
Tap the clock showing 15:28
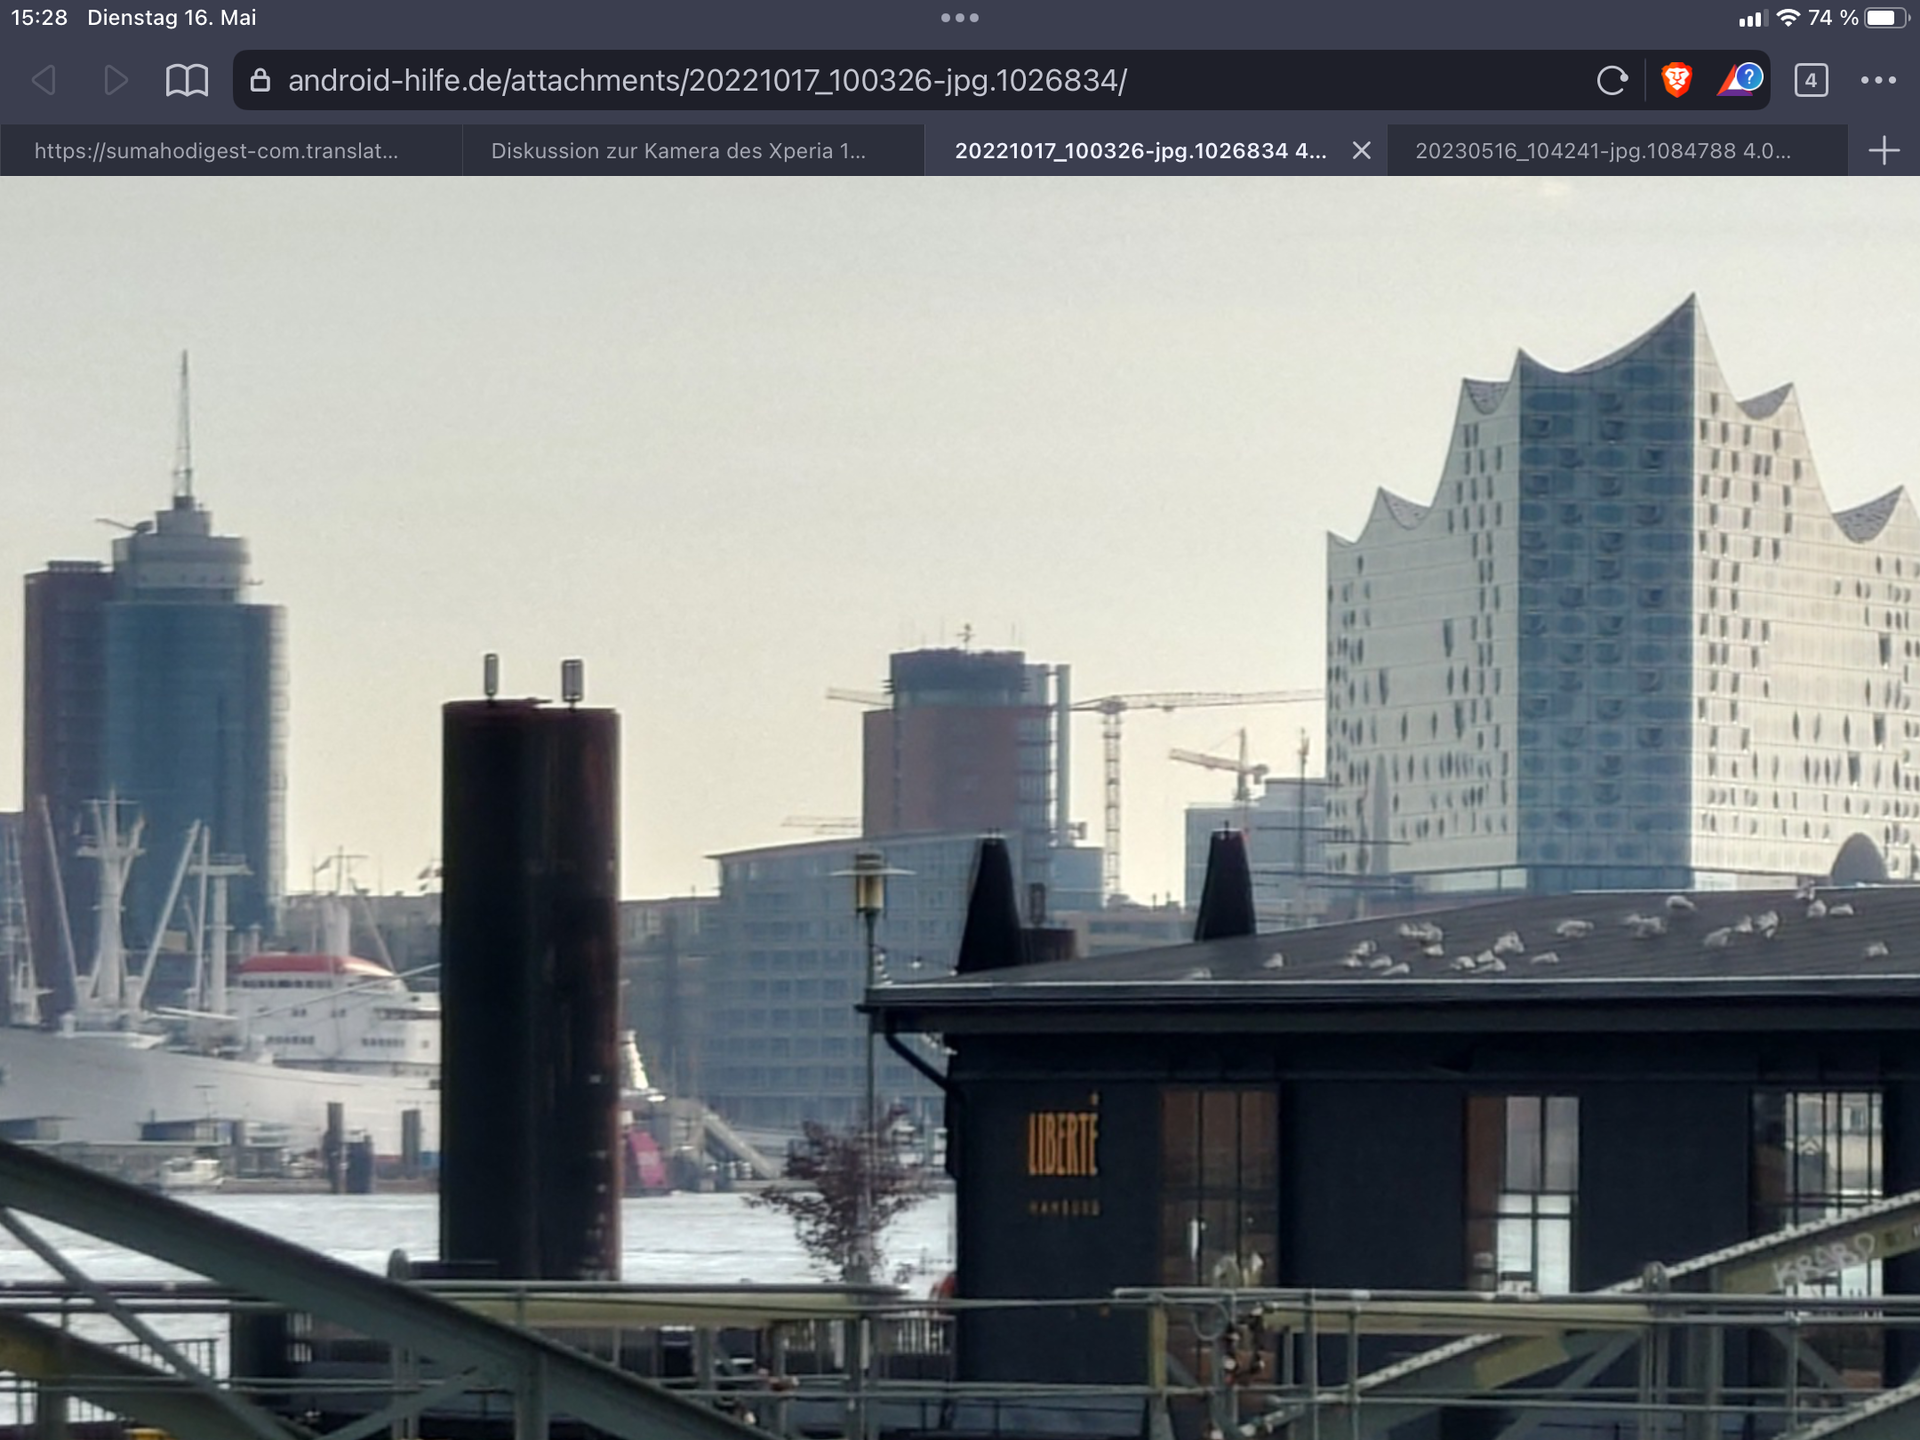(x=39, y=18)
